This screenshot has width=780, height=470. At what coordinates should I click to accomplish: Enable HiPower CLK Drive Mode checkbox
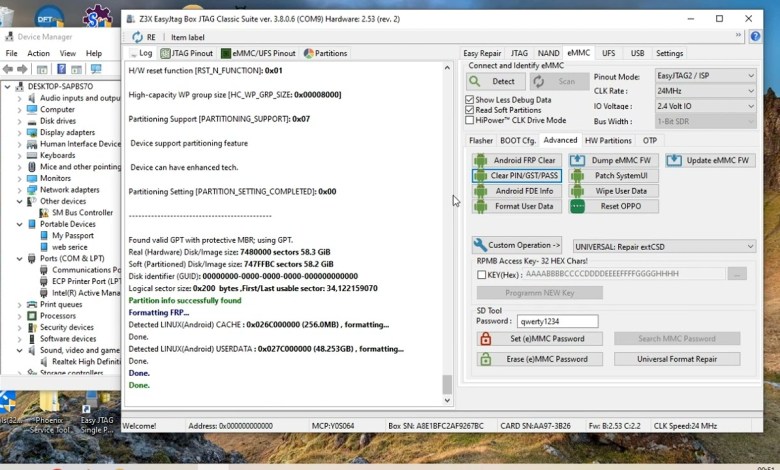(x=469, y=120)
